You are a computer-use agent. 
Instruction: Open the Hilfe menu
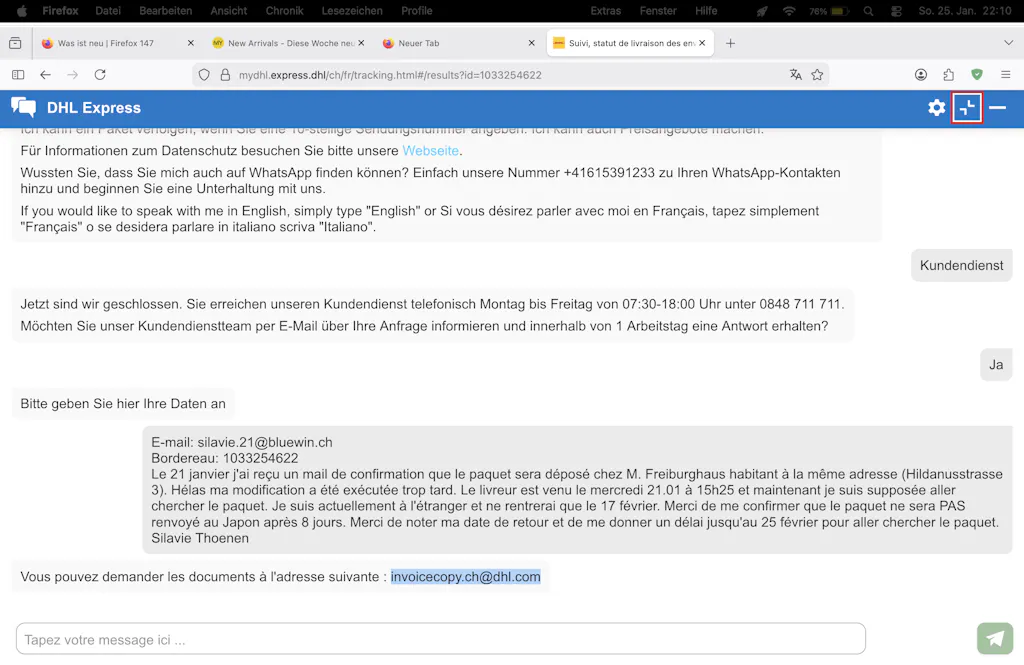706,10
